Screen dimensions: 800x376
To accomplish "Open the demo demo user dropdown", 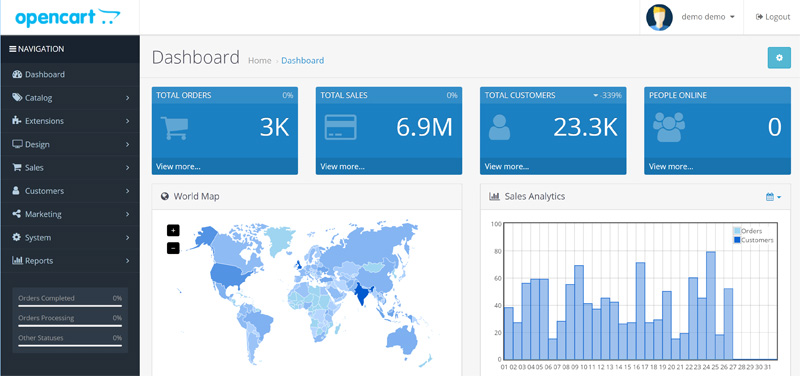I will (708, 17).
